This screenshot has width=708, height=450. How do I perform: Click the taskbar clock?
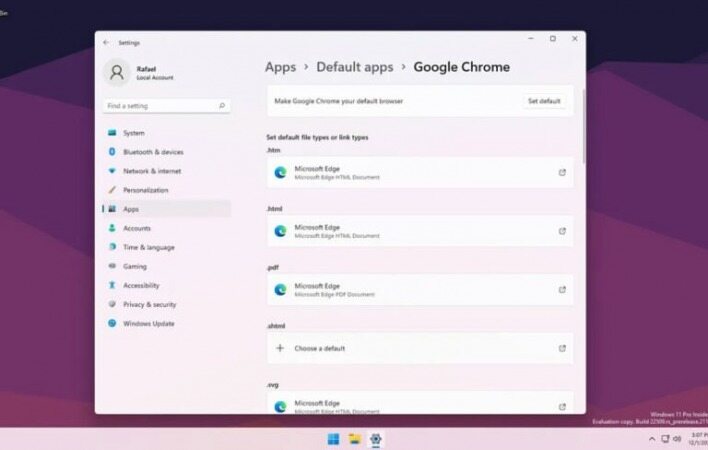[x=699, y=439]
